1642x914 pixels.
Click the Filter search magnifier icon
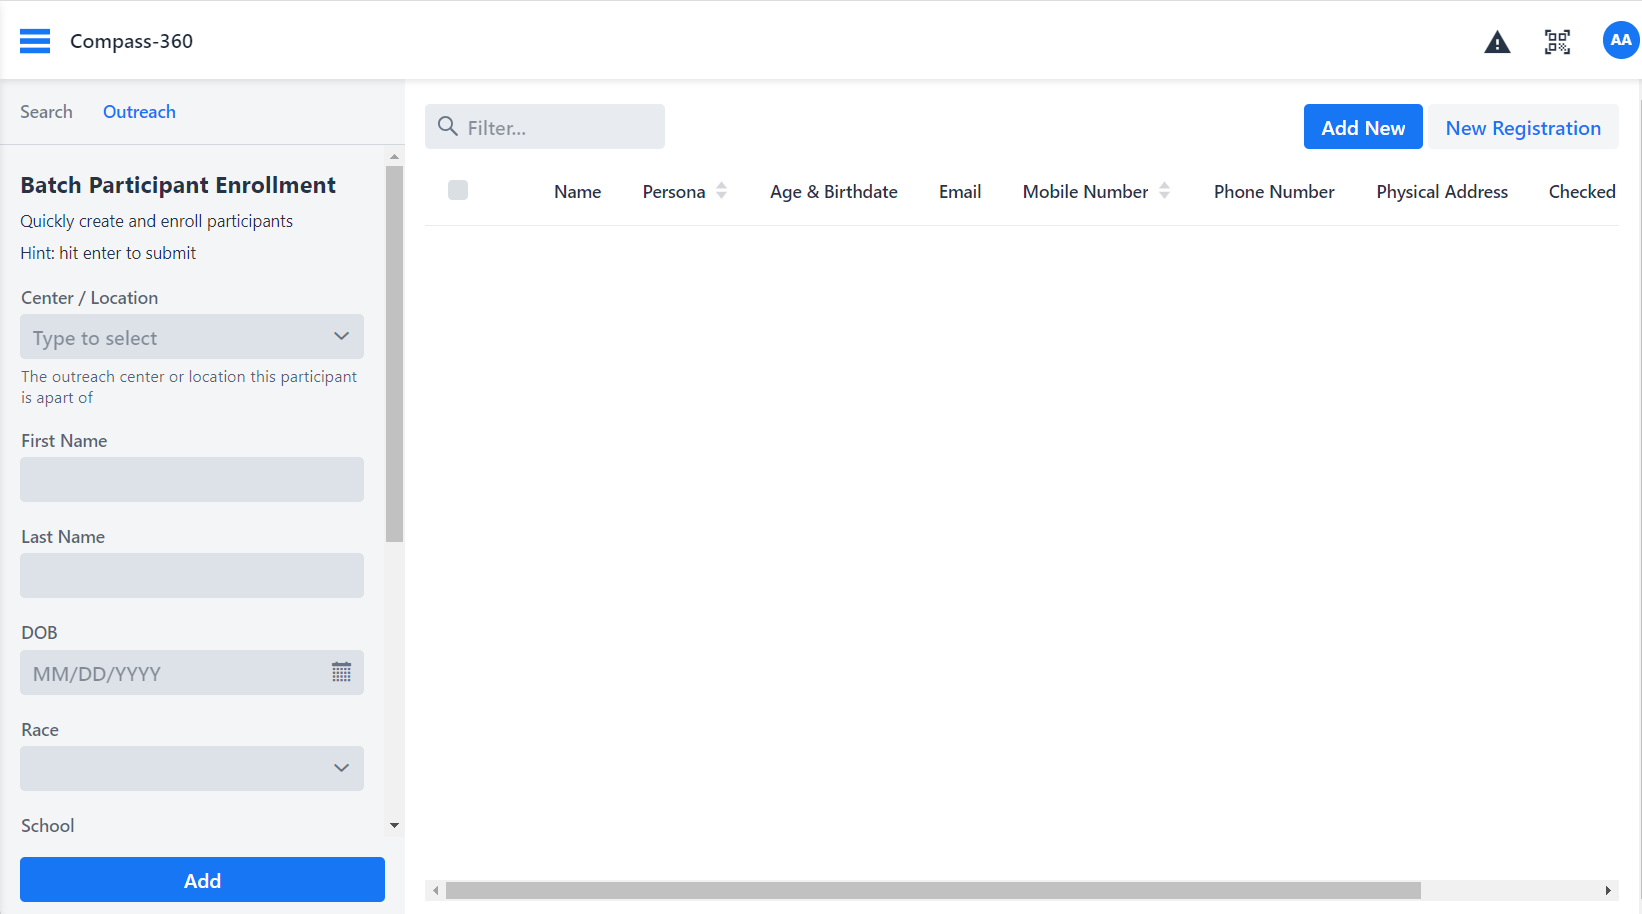tap(448, 127)
